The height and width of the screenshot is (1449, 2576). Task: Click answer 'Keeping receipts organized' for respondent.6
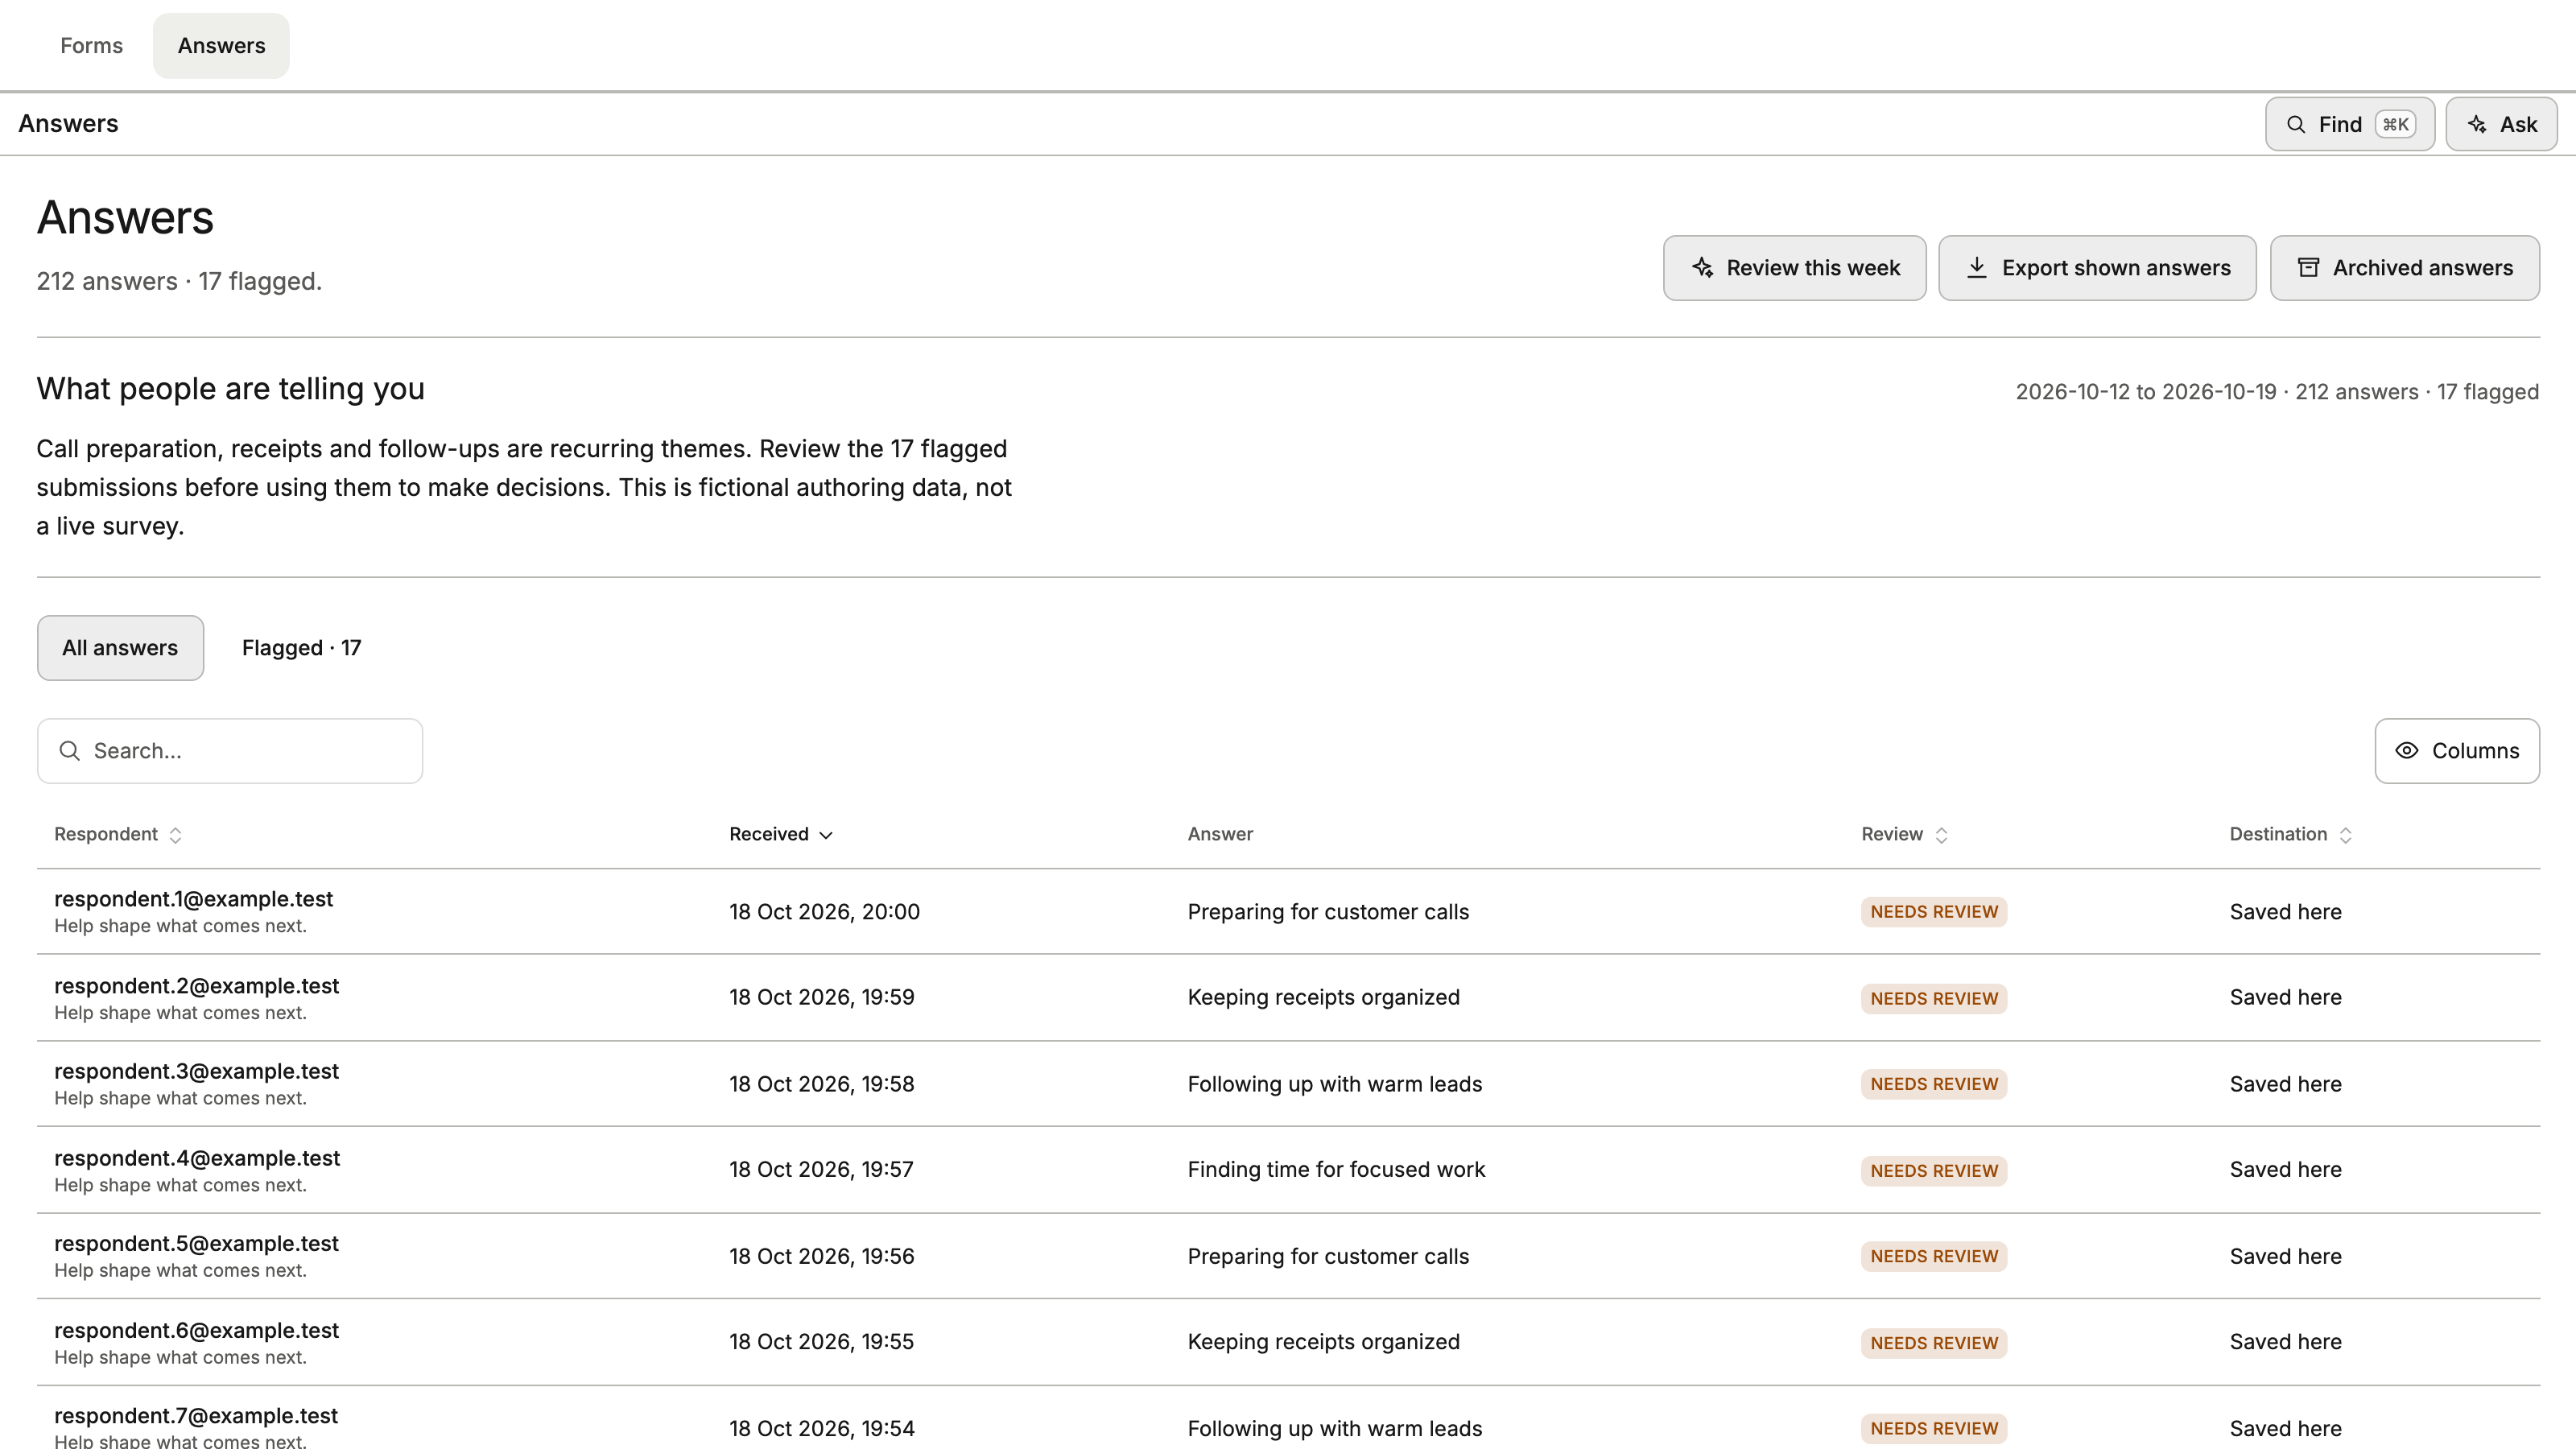pyautogui.click(x=1323, y=1341)
